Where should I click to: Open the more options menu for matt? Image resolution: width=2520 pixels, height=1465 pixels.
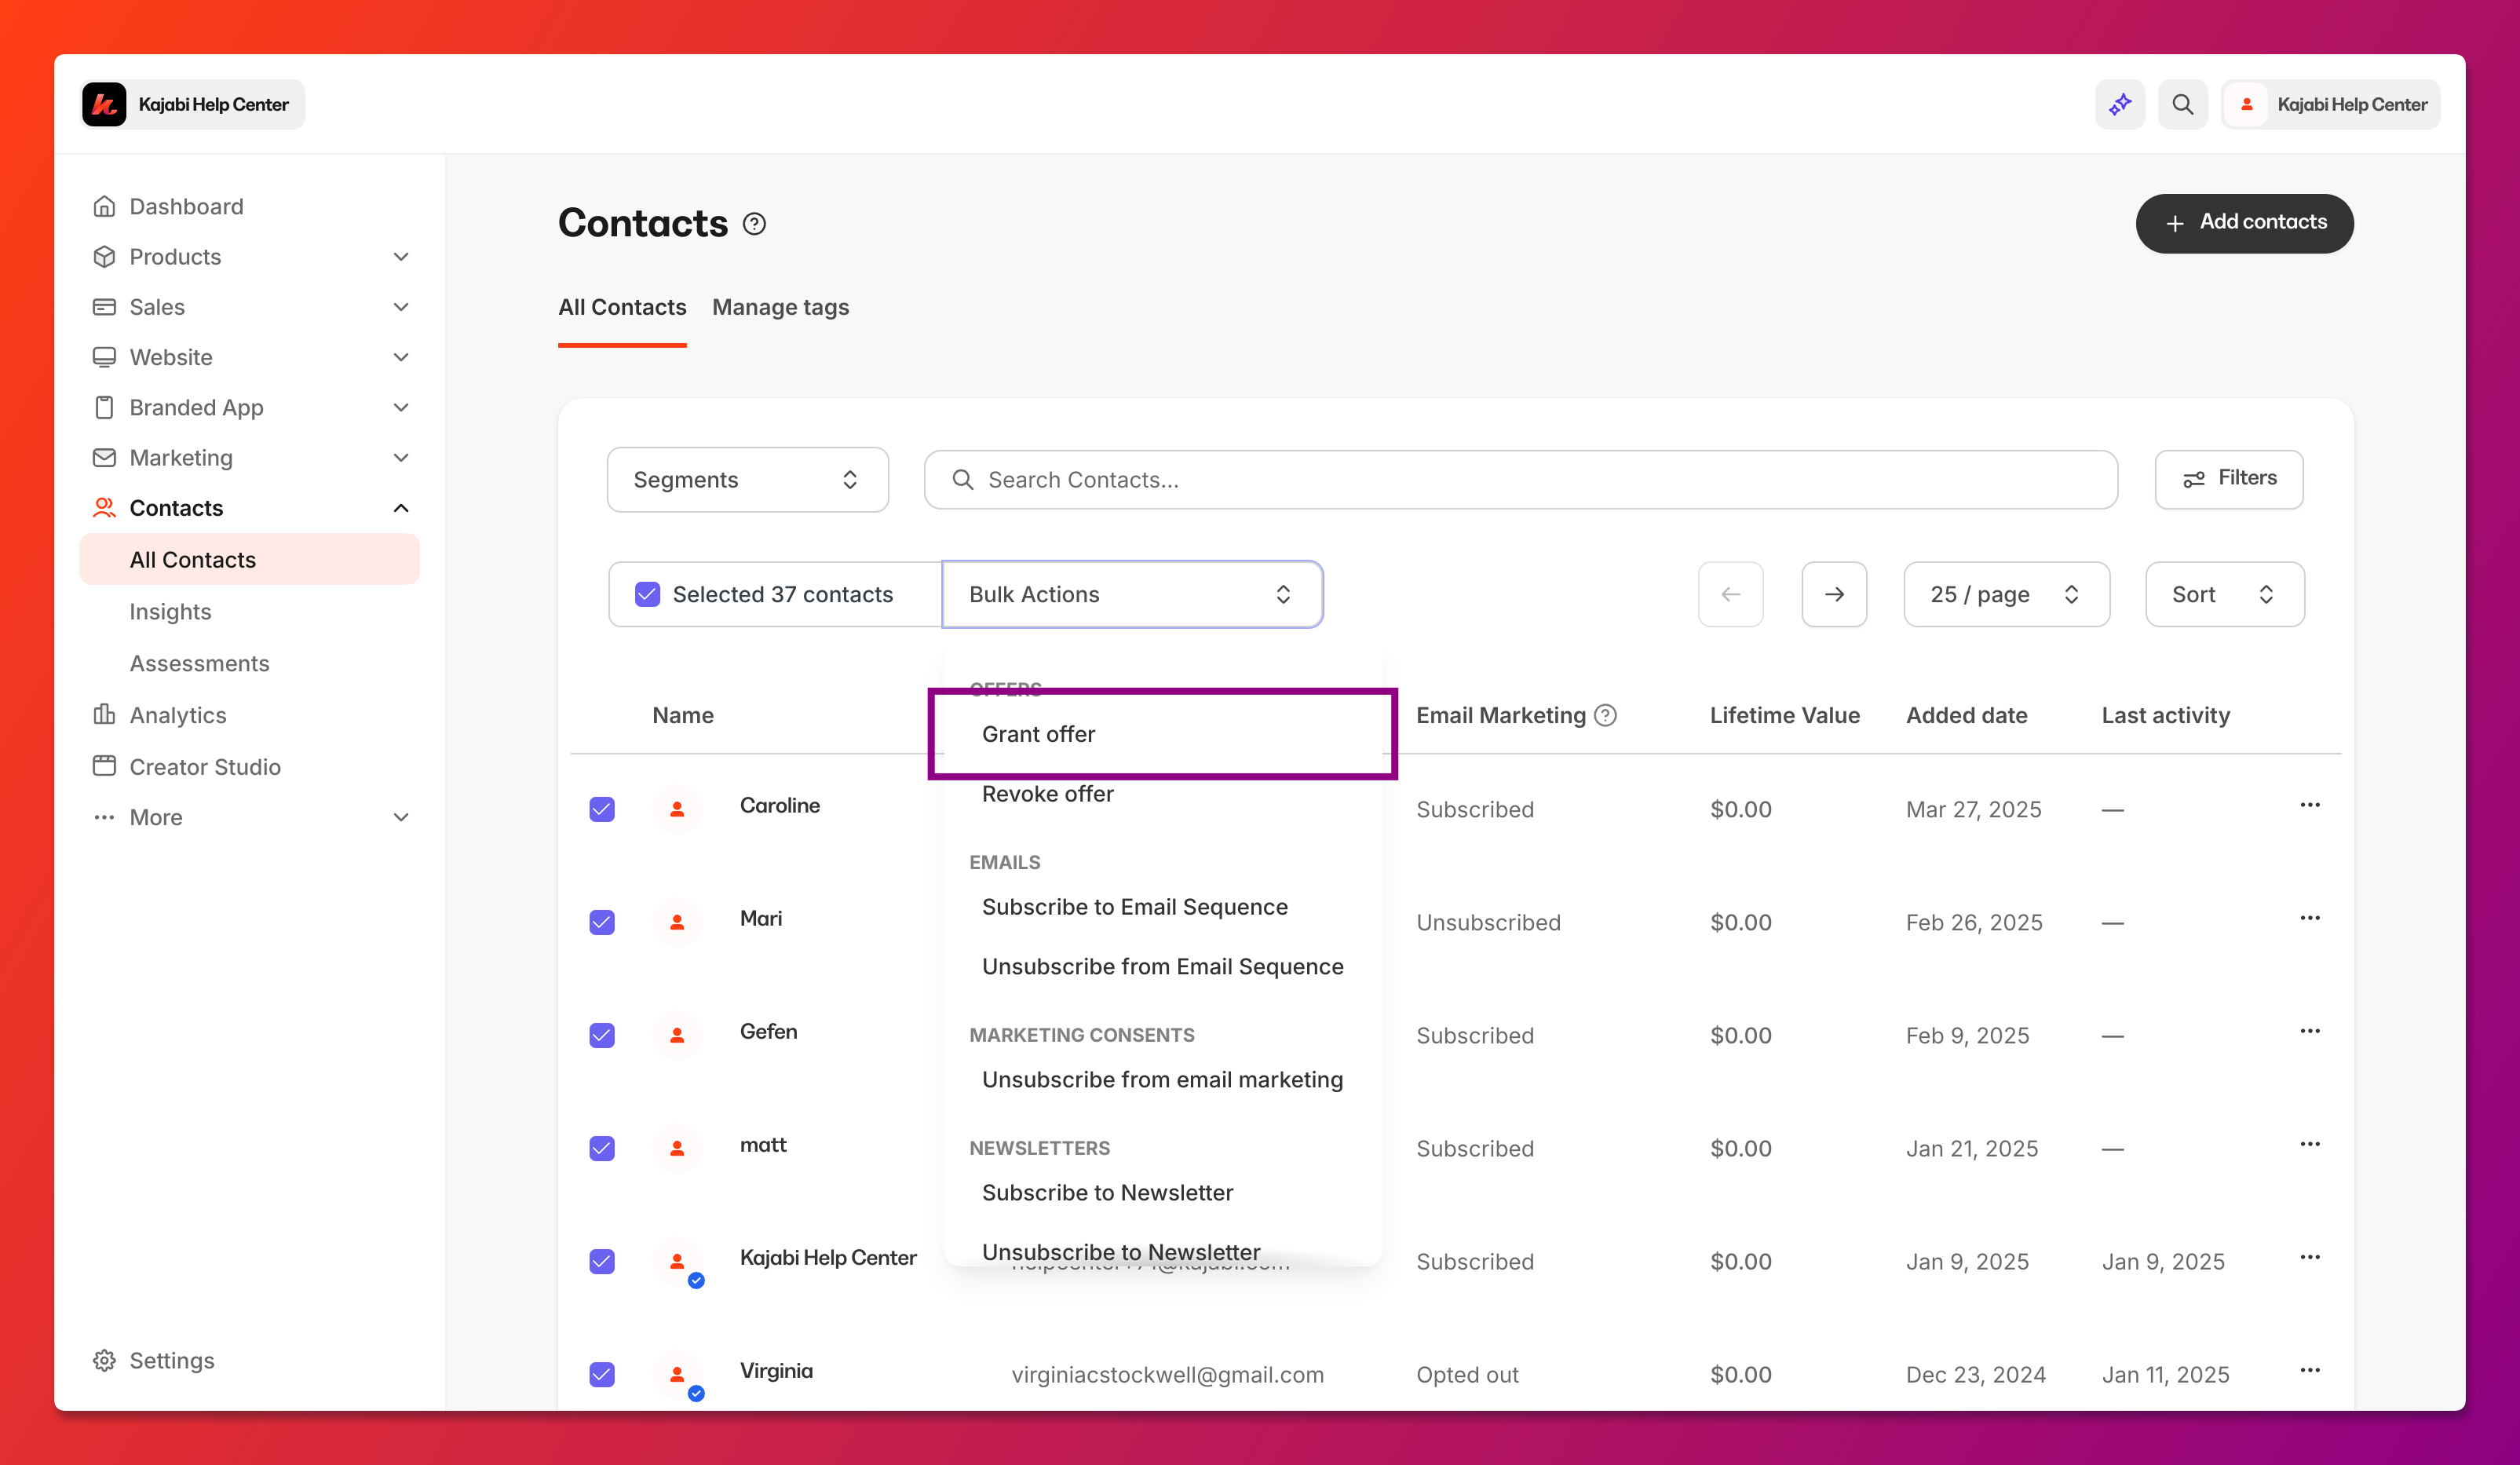[x=2309, y=1144]
